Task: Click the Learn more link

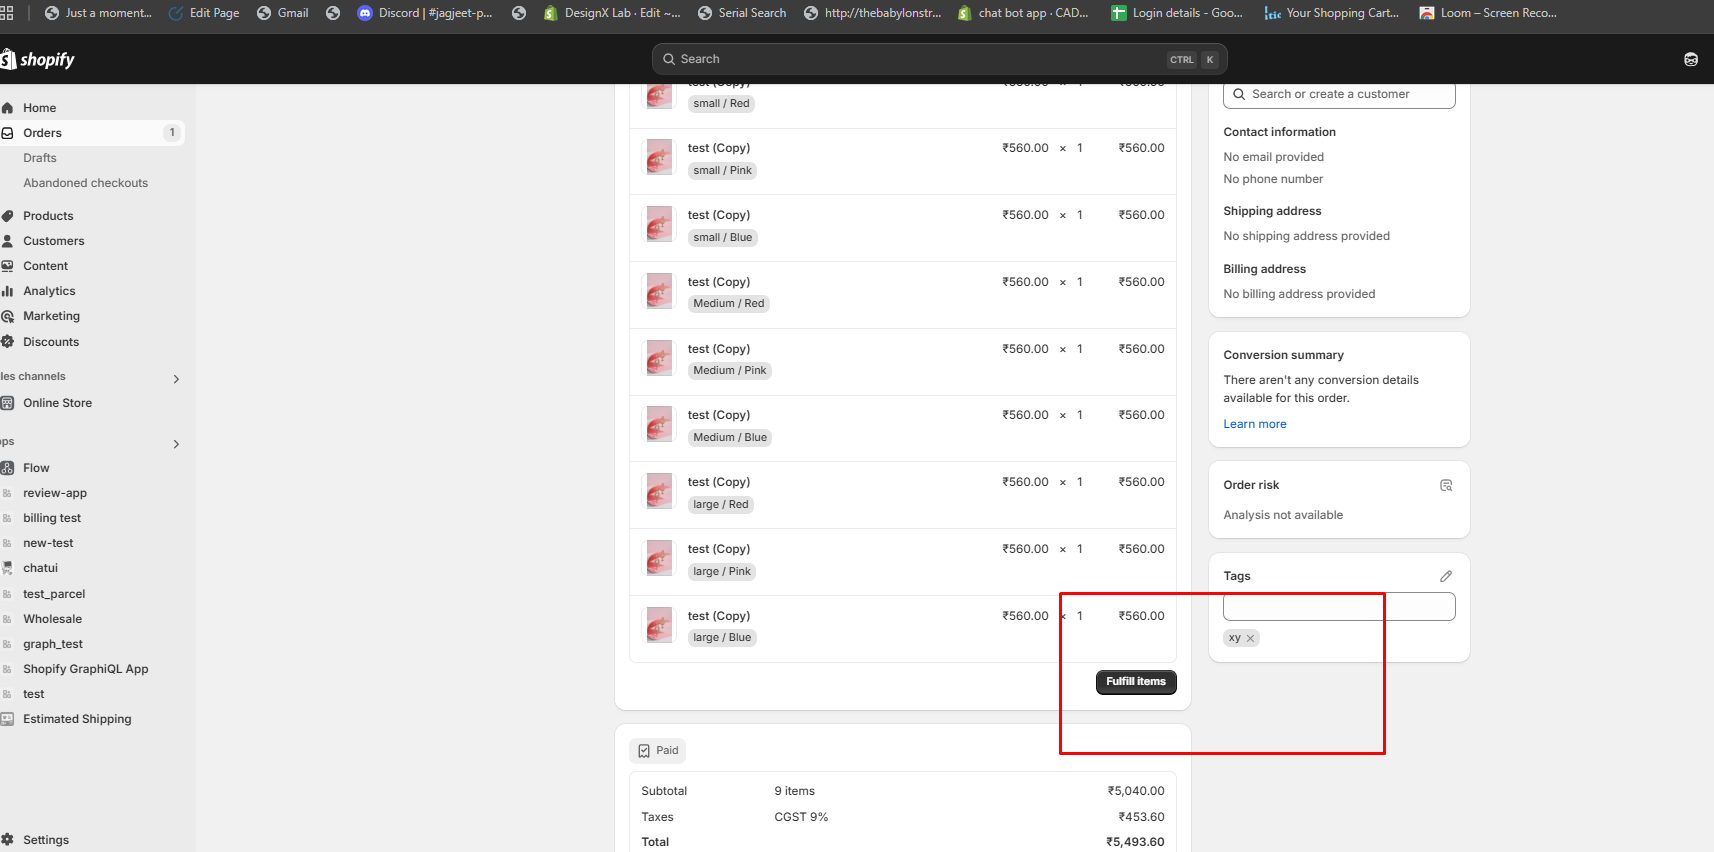Action: click(x=1255, y=424)
